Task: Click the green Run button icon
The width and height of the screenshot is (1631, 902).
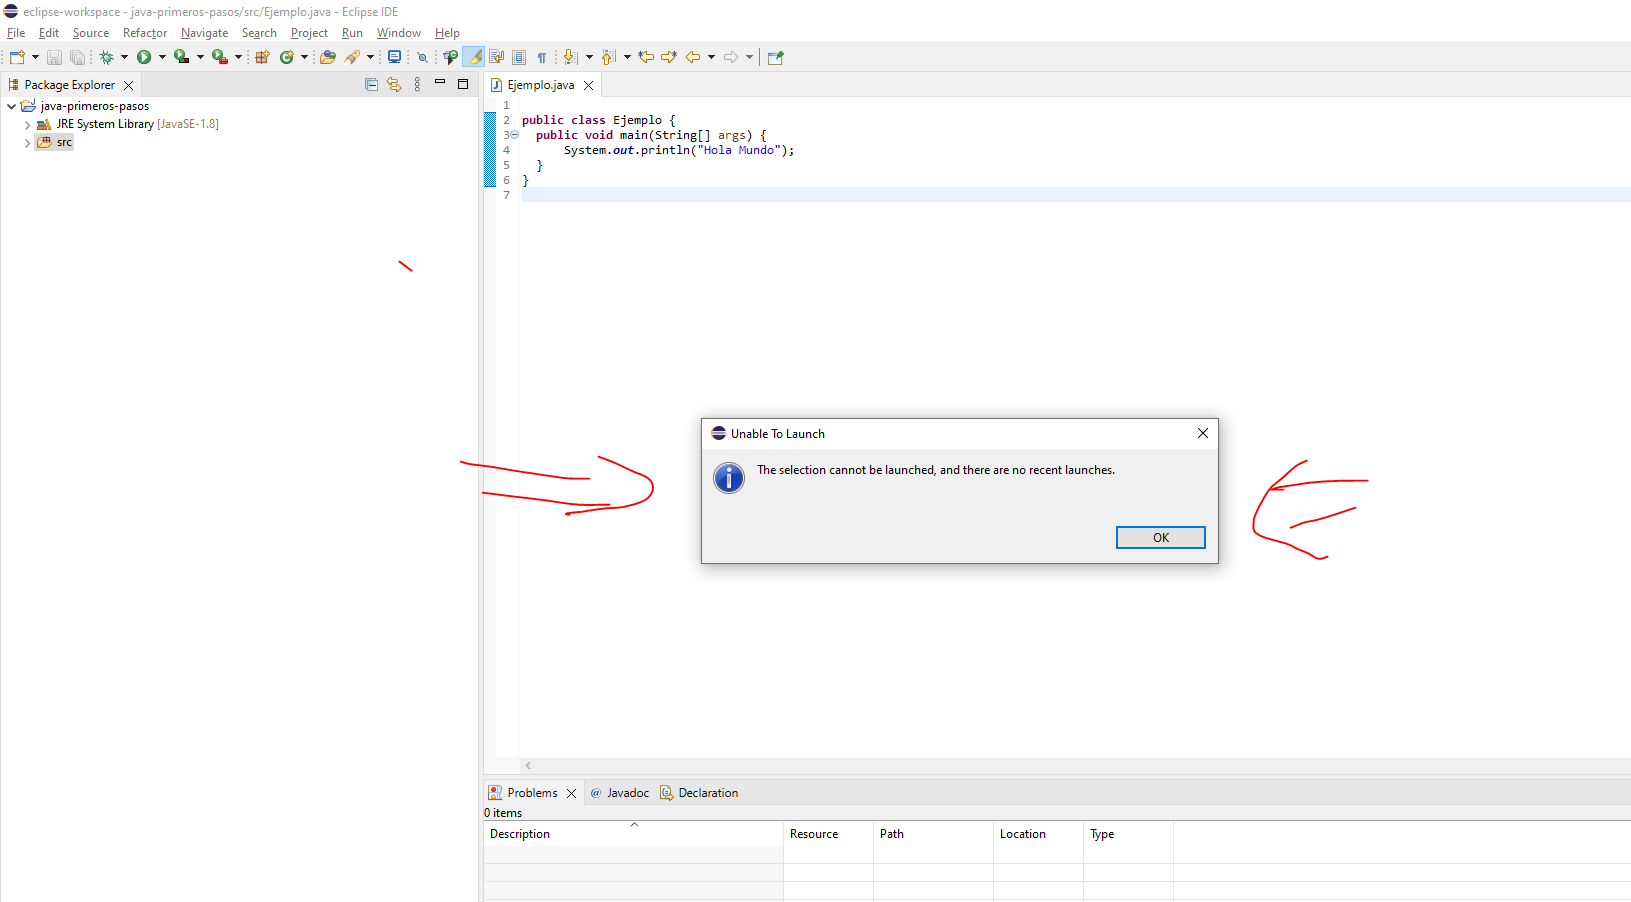Action: (x=144, y=57)
